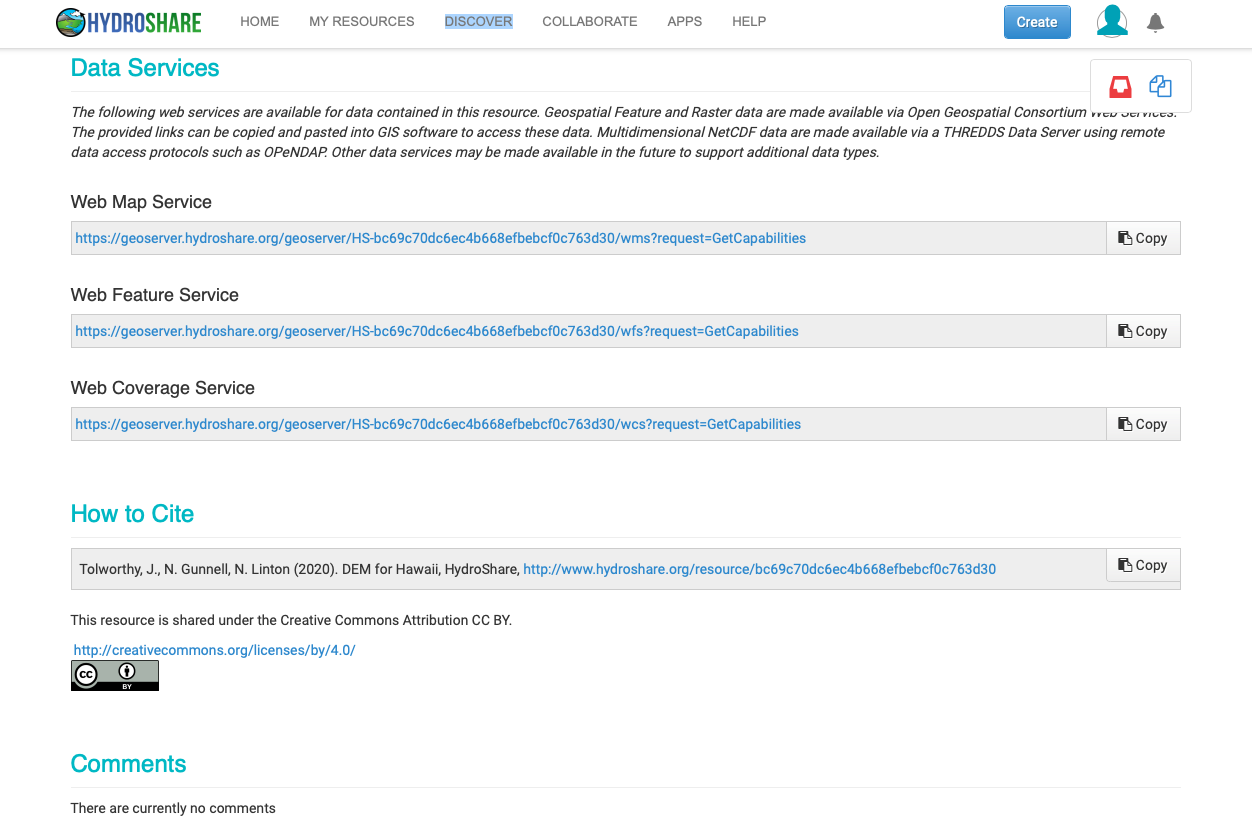Copy the Web Coverage Service URL
Screen dimensions: 1252x828
pos(1143,424)
